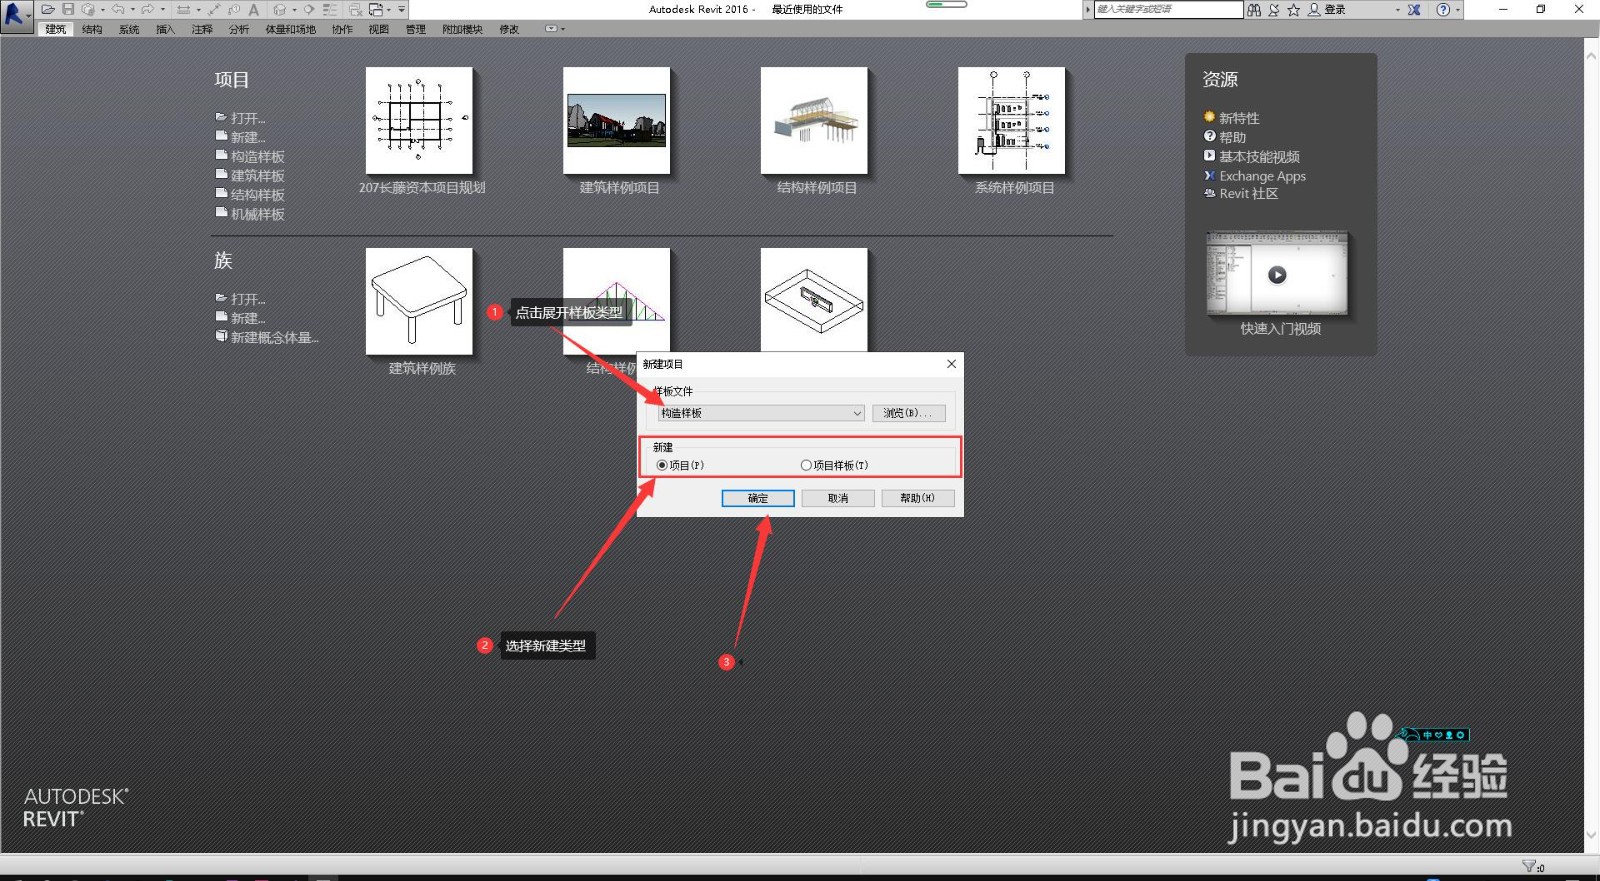Viewport: 1600px width, 881px height.
Task: Click the 确定 button in dialog
Action: 758,498
